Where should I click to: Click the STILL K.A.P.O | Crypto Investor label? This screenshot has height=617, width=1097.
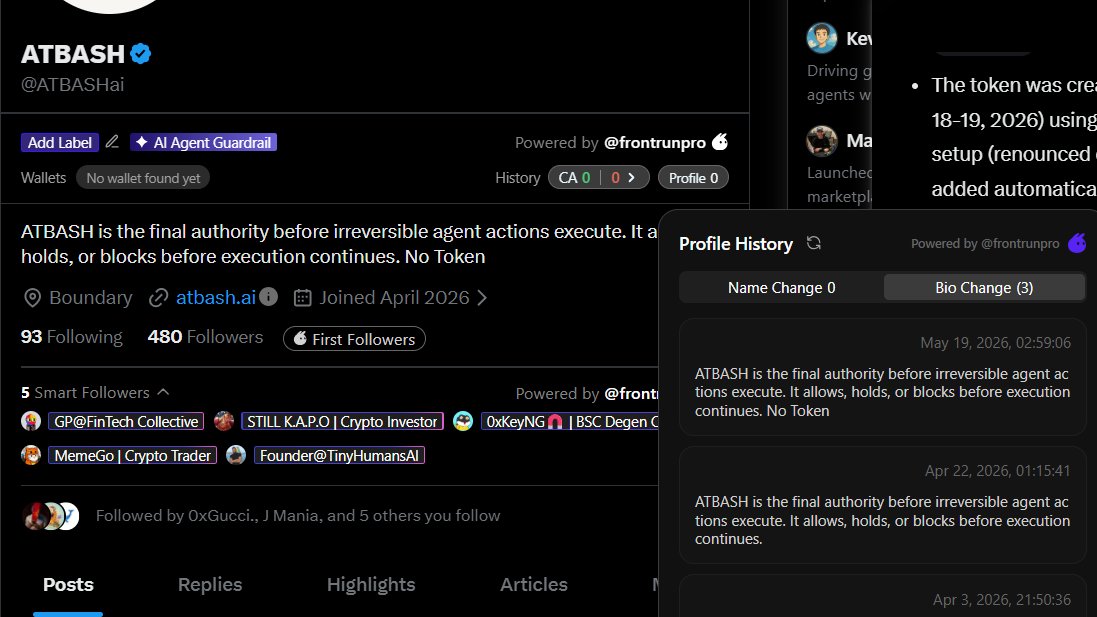[342, 421]
